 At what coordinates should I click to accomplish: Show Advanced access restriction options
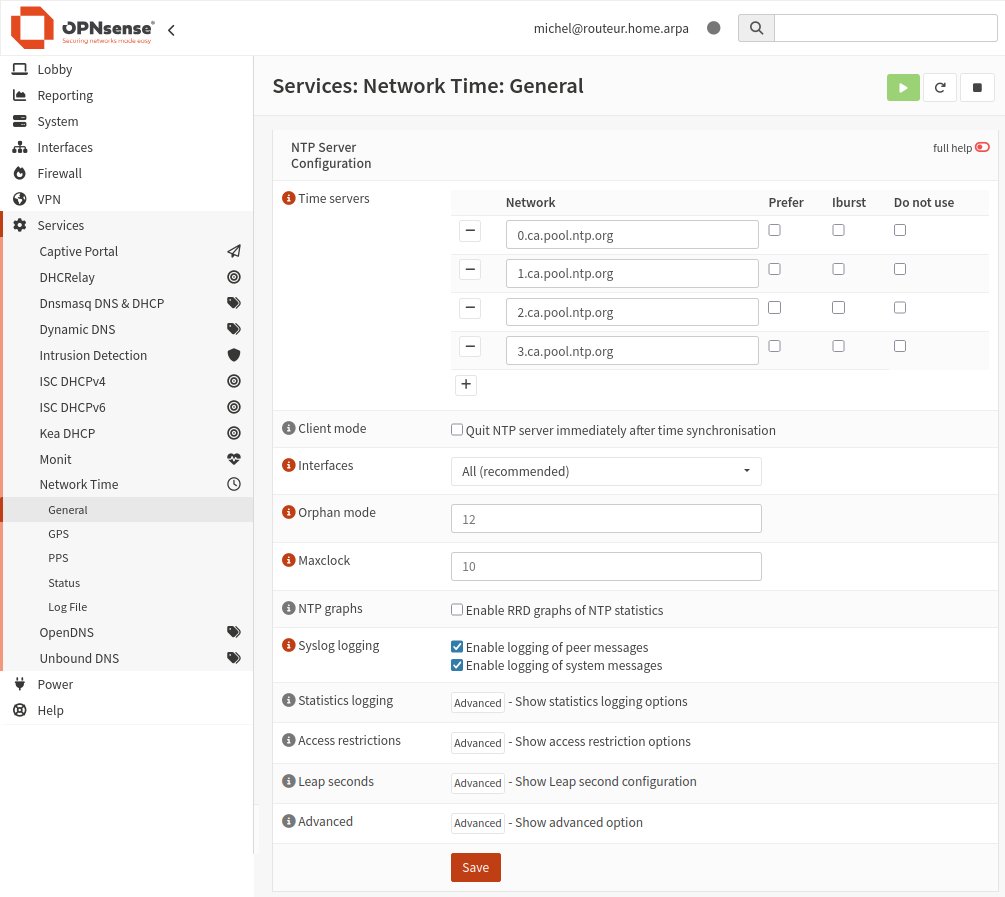pos(477,743)
